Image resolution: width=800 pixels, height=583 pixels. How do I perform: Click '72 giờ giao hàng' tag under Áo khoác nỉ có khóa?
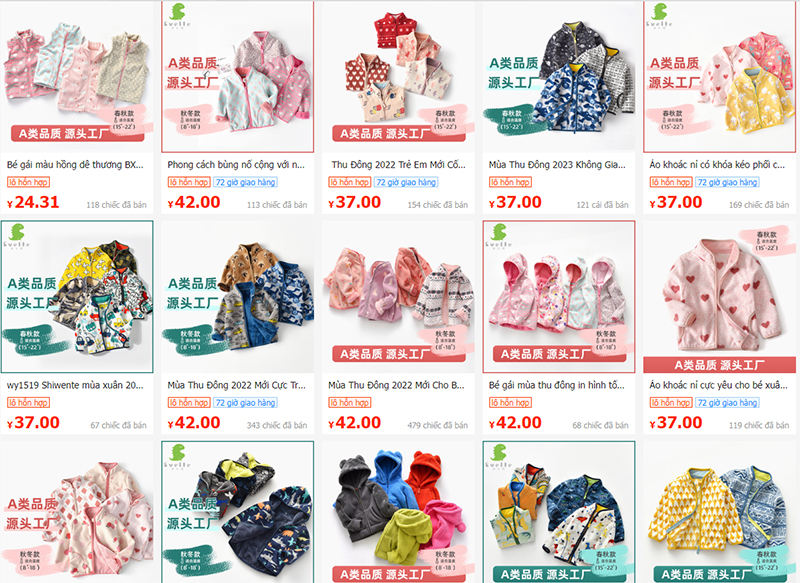[727, 182]
